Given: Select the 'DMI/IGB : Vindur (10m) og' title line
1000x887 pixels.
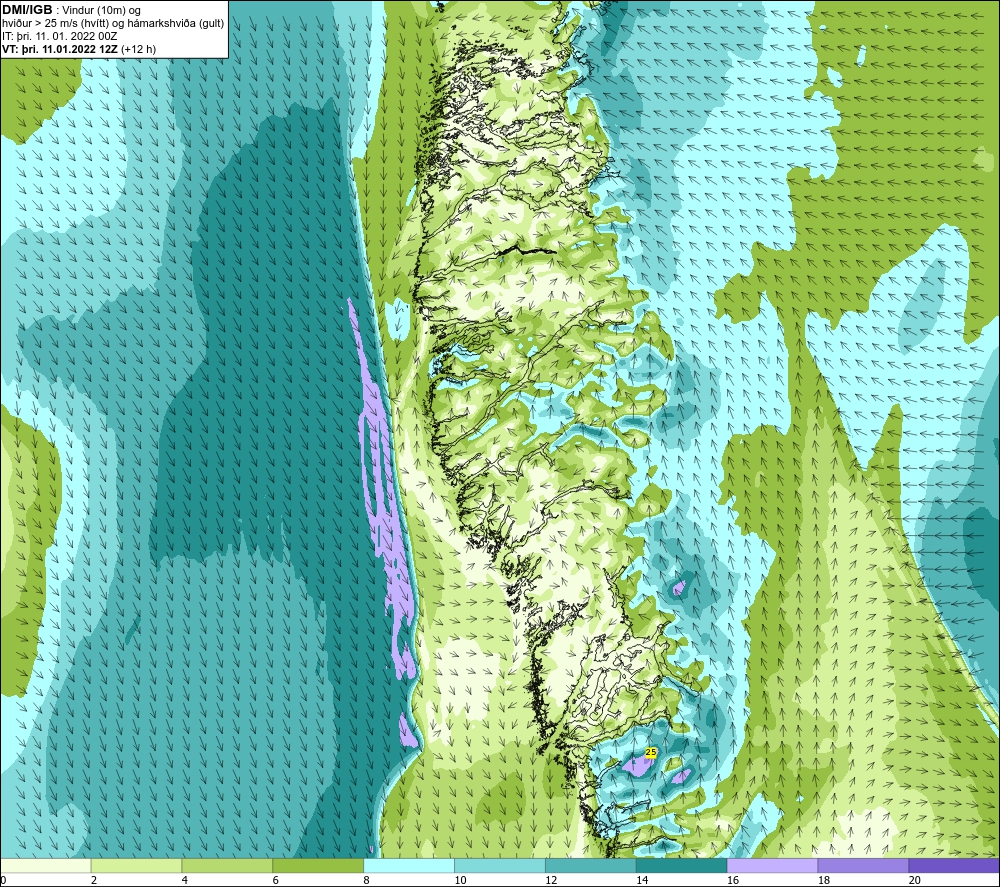Looking at the screenshot, I should pos(71,10).
